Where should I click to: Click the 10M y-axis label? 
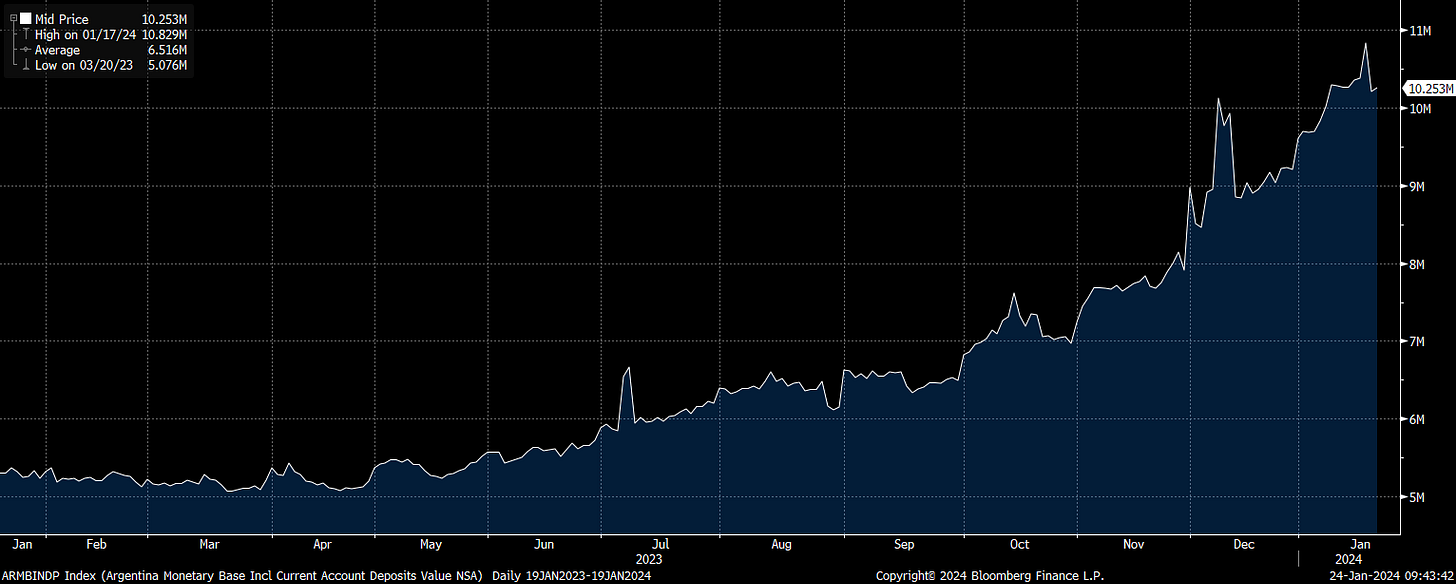1420,108
